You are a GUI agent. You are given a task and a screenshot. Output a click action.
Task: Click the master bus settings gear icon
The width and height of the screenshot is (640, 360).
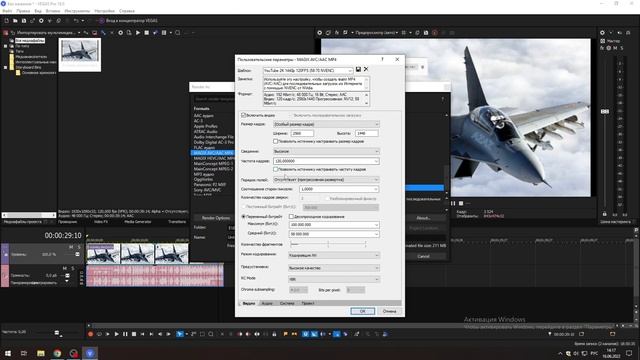pos(602,33)
